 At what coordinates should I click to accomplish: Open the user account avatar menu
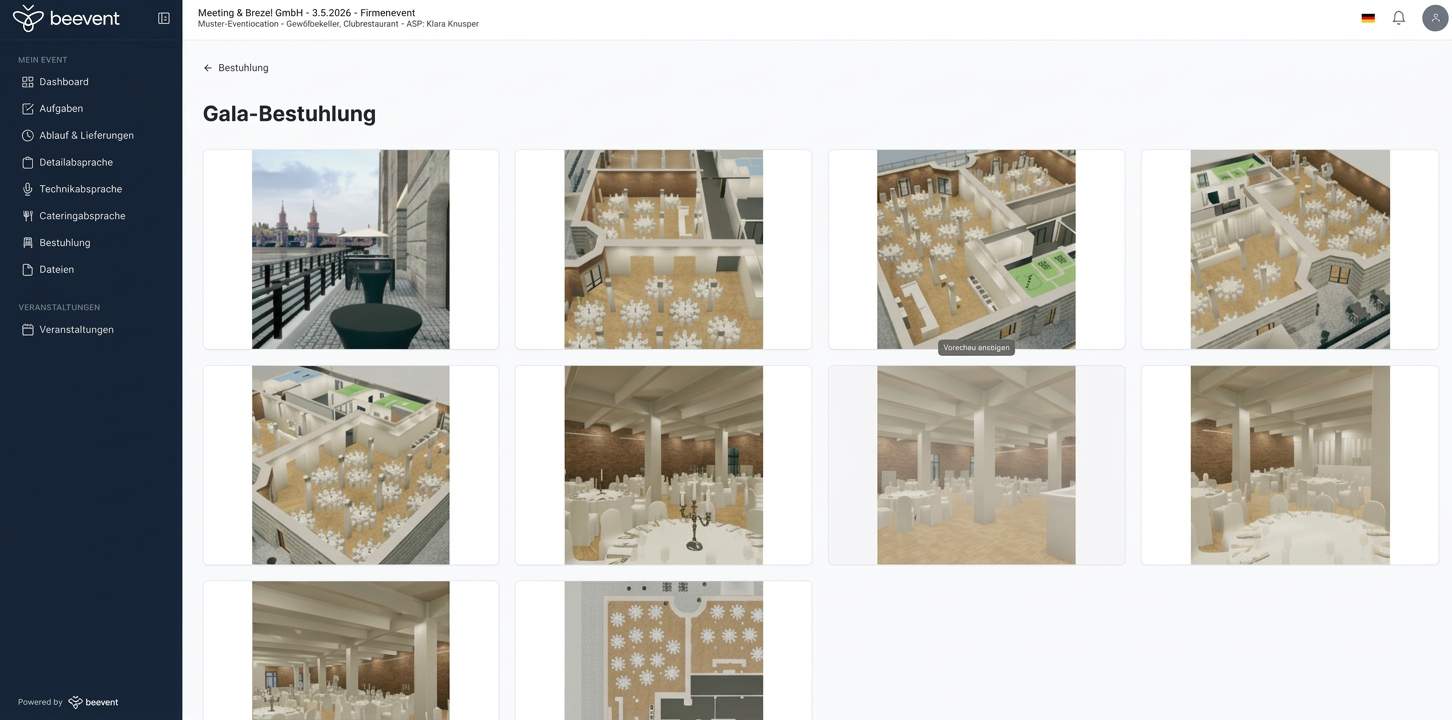(1434, 17)
